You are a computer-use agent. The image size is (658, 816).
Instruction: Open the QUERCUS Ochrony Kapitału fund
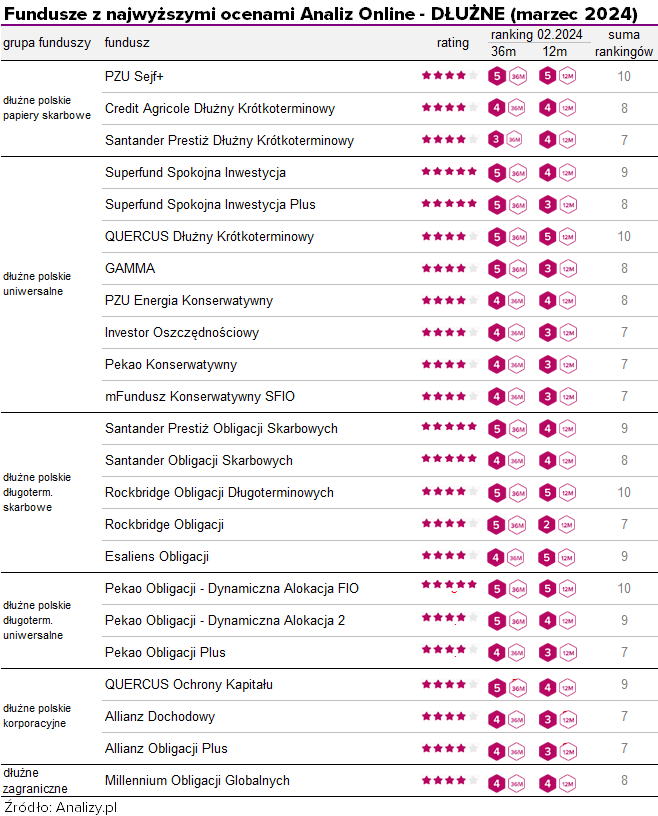(188, 684)
